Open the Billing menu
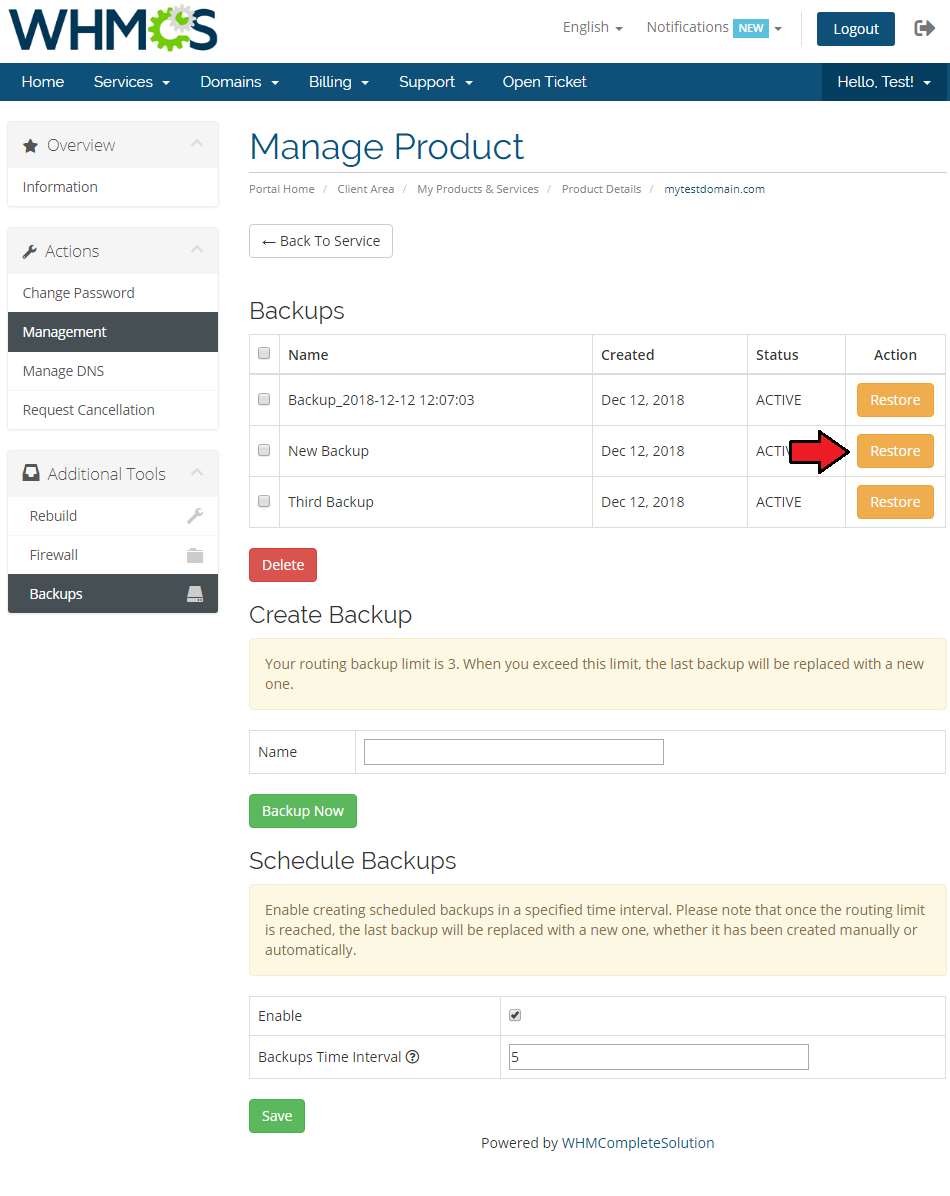Image resolution: width=950 pixels, height=1196 pixels. pyautogui.click(x=339, y=82)
